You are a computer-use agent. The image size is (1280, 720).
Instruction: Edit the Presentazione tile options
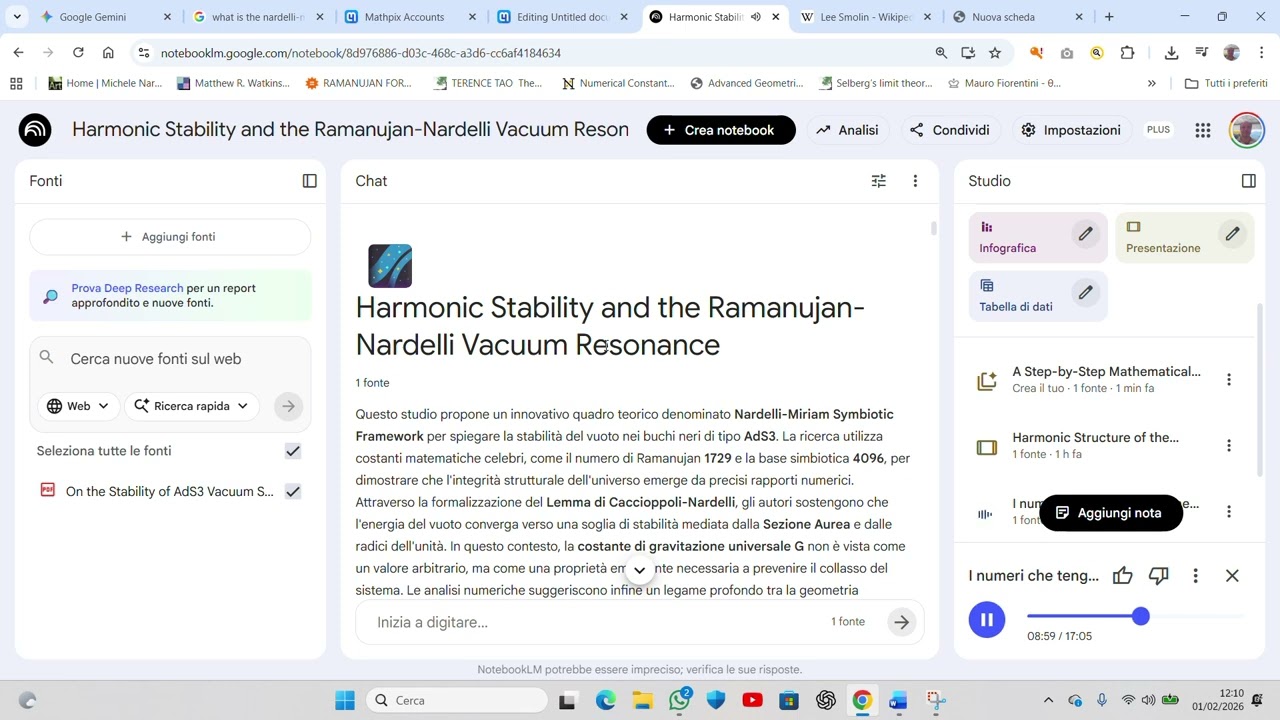click(x=1232, y=234)
